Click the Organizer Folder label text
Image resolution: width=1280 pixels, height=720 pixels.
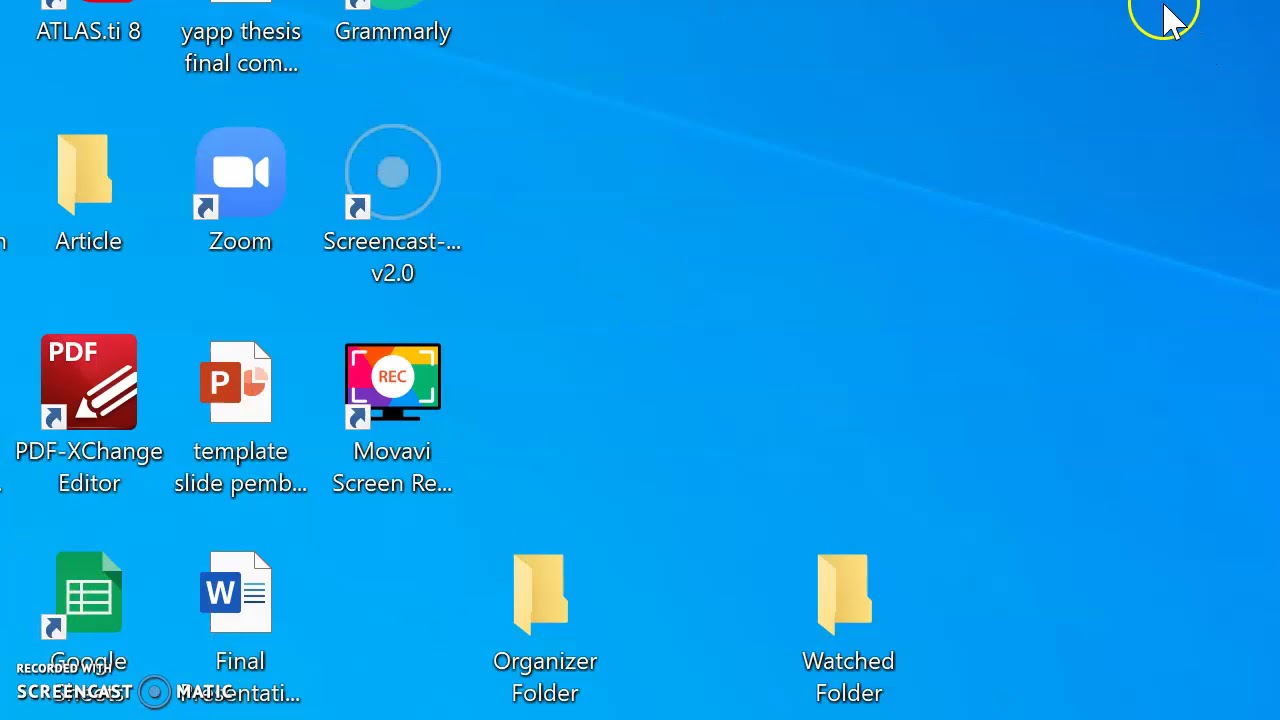point(545,677)
